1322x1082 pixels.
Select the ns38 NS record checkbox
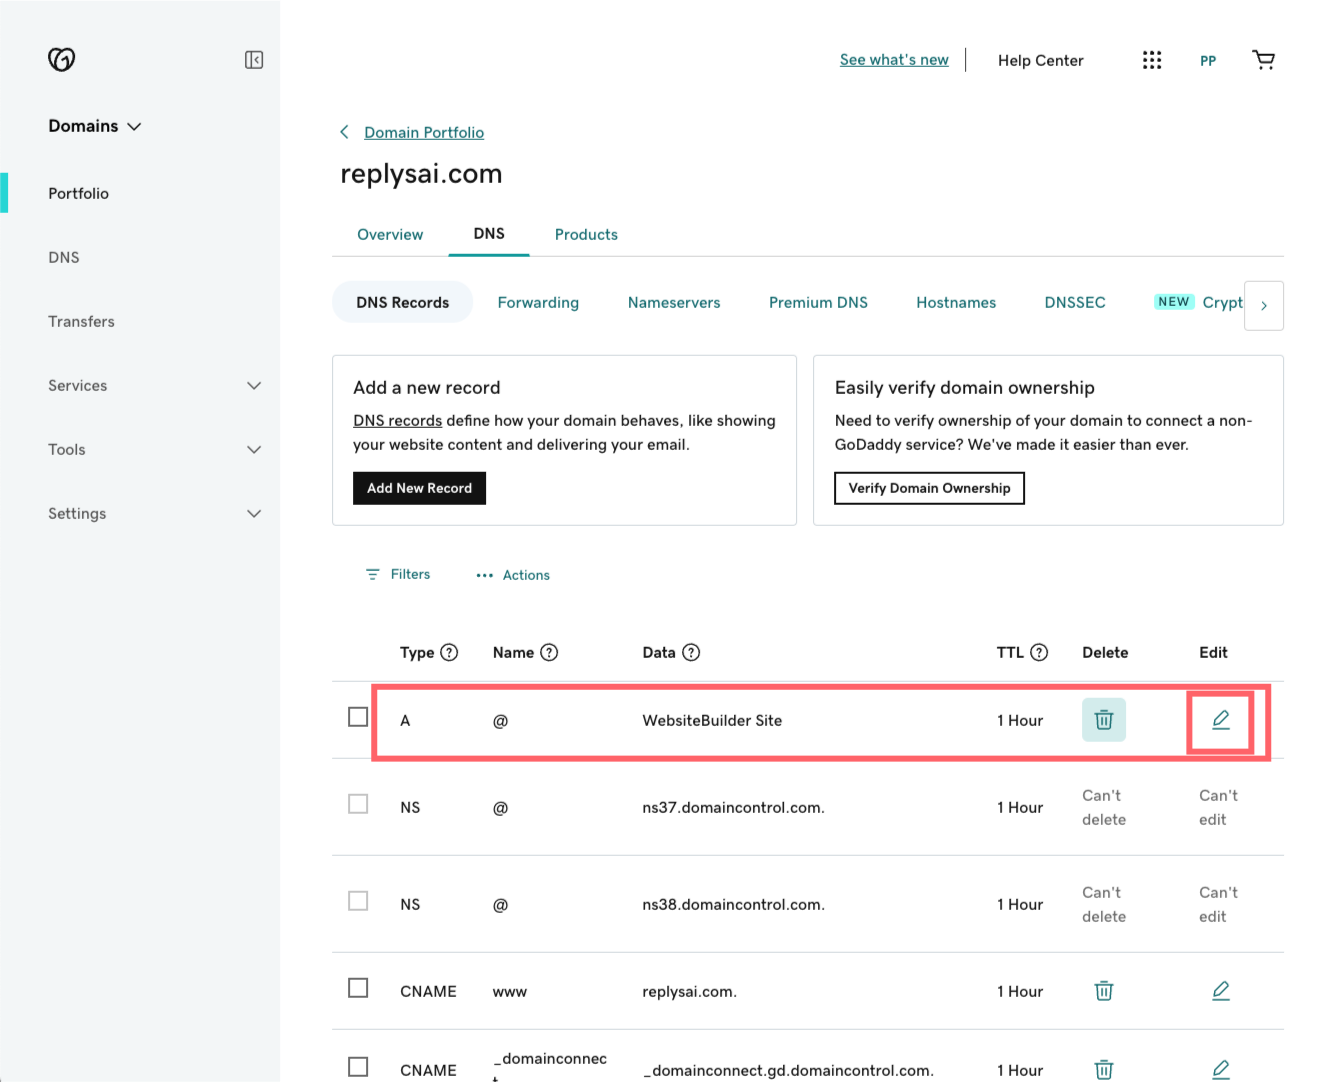(x=358, y=901)
